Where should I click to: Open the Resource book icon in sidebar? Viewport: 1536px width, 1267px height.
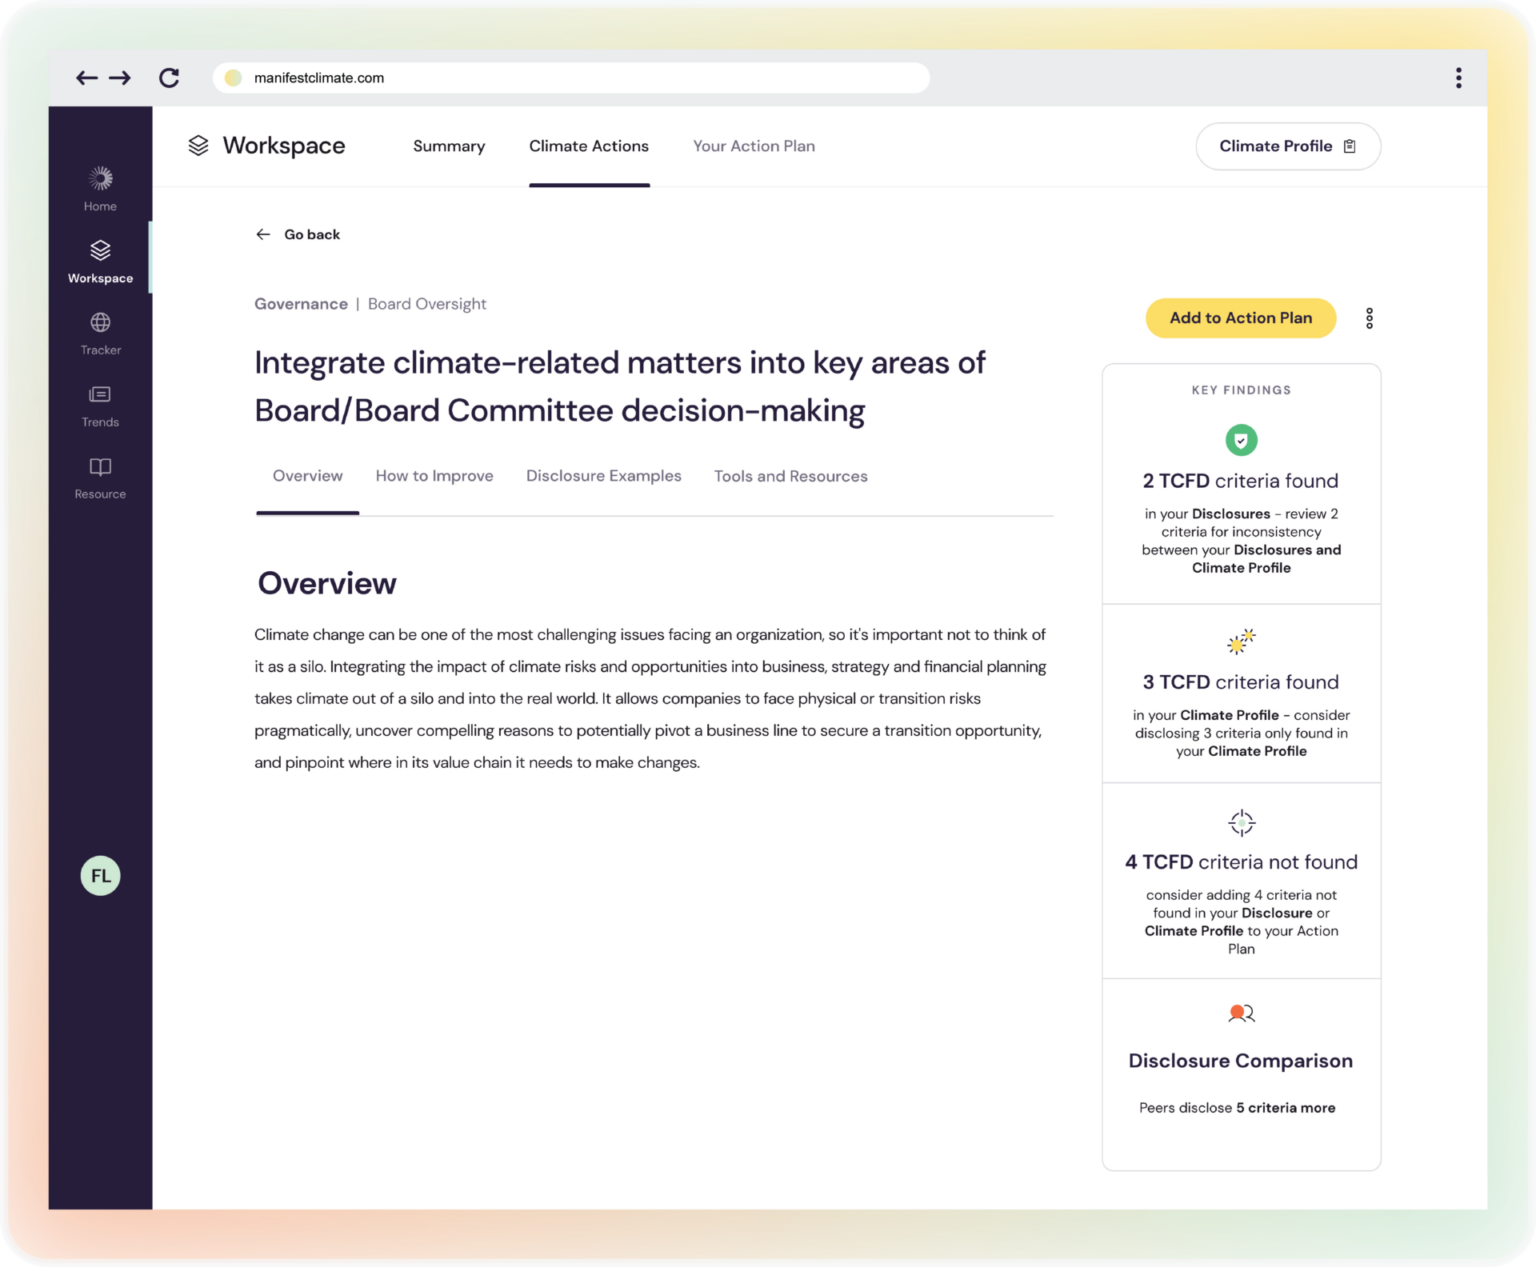click(x=100, y=467)
